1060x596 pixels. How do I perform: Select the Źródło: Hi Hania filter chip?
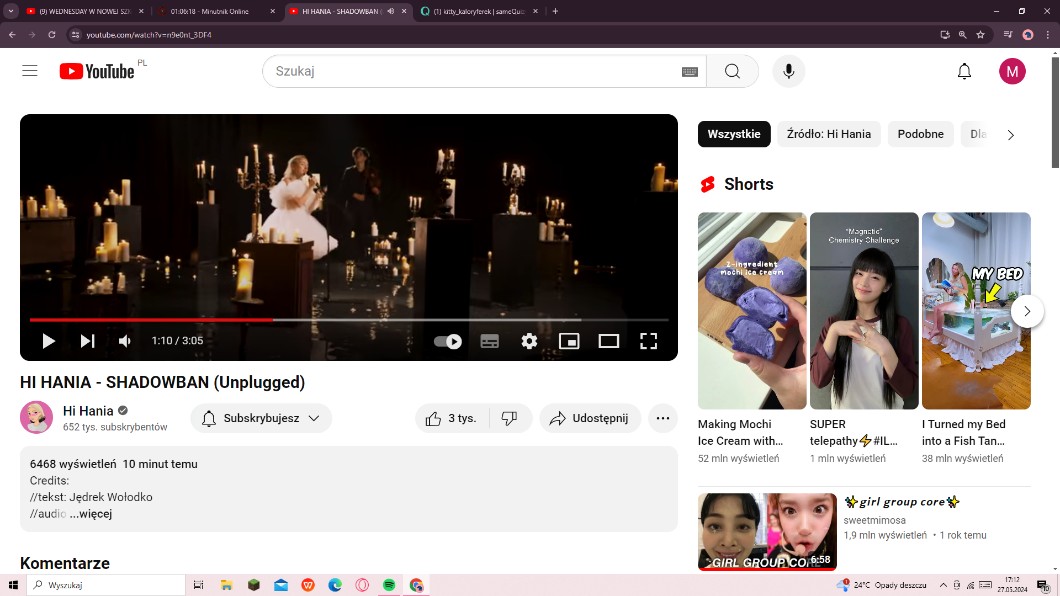(828, 134)
